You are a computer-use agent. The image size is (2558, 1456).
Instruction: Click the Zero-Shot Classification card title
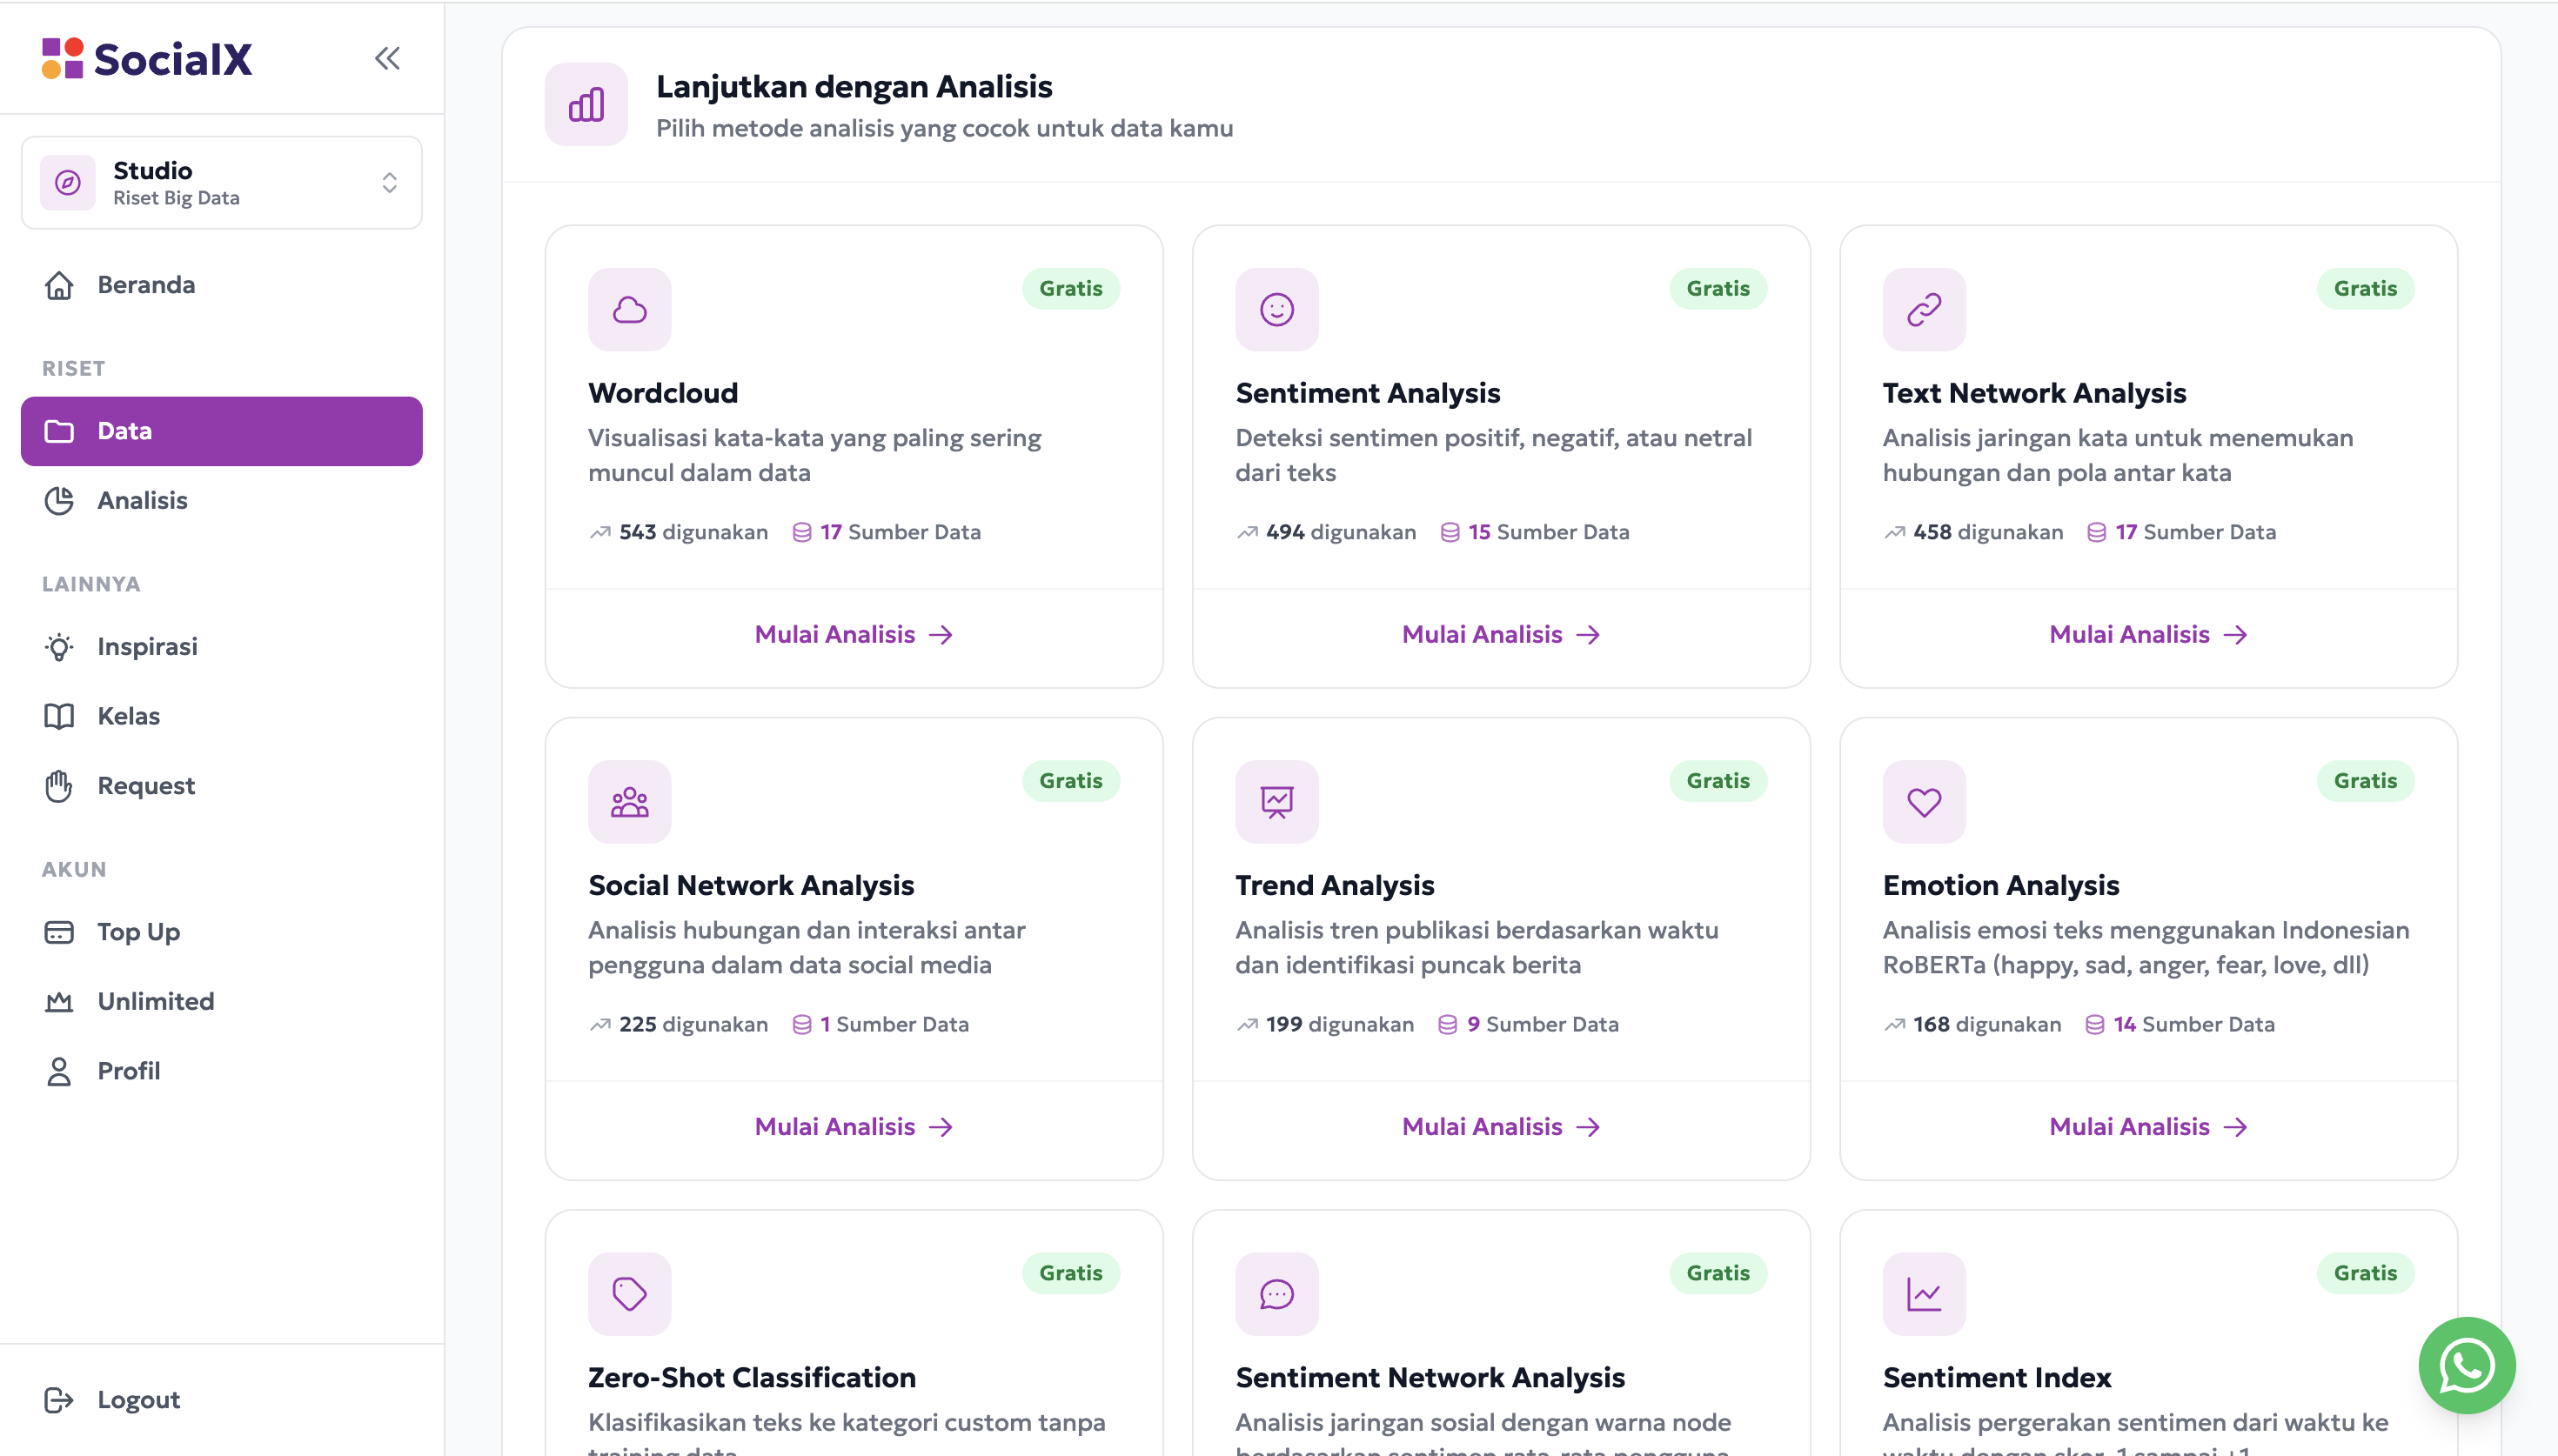[x=751, y=1378]
